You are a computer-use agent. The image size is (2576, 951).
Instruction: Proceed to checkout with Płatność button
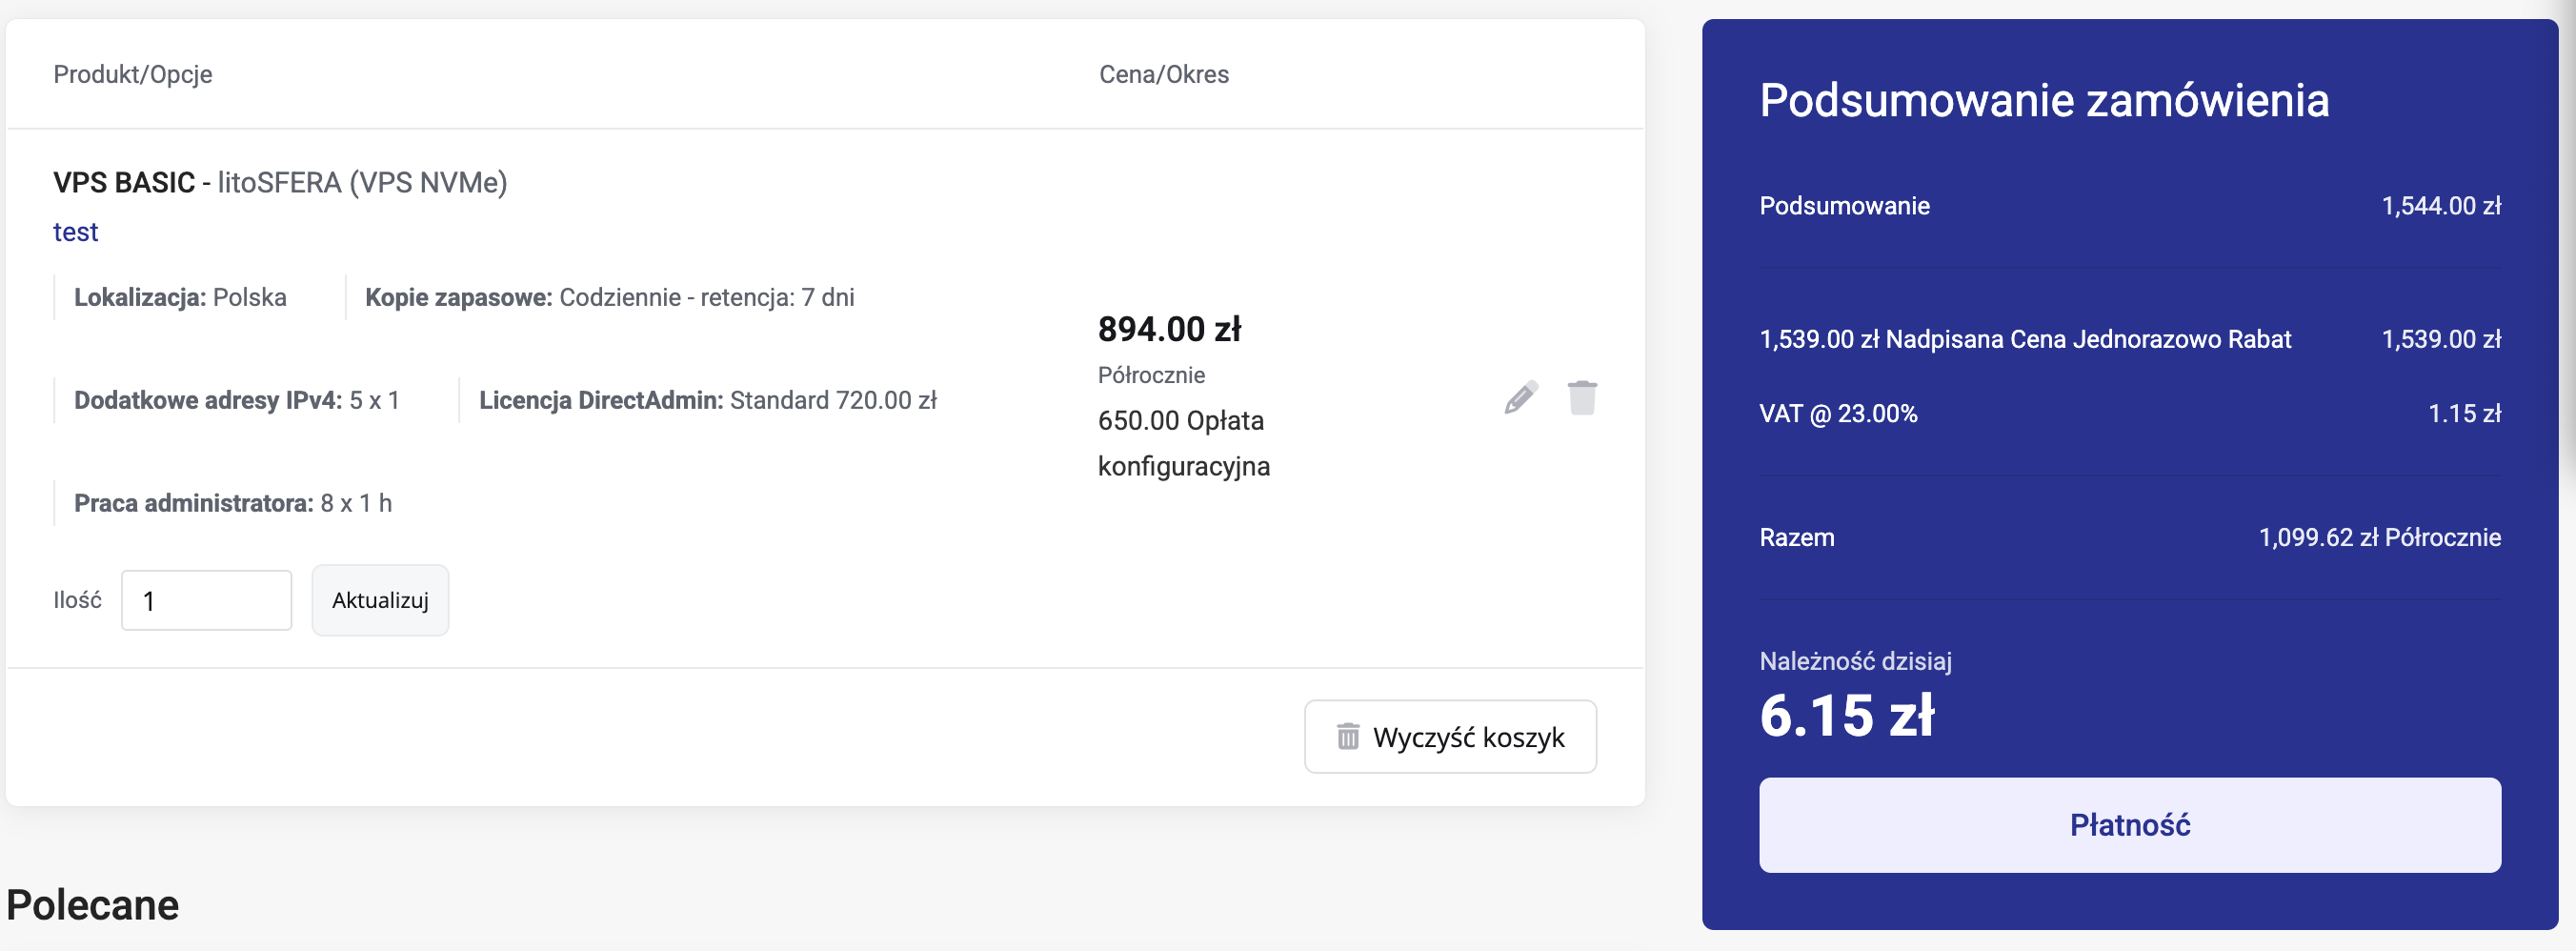click(2129, 825)
